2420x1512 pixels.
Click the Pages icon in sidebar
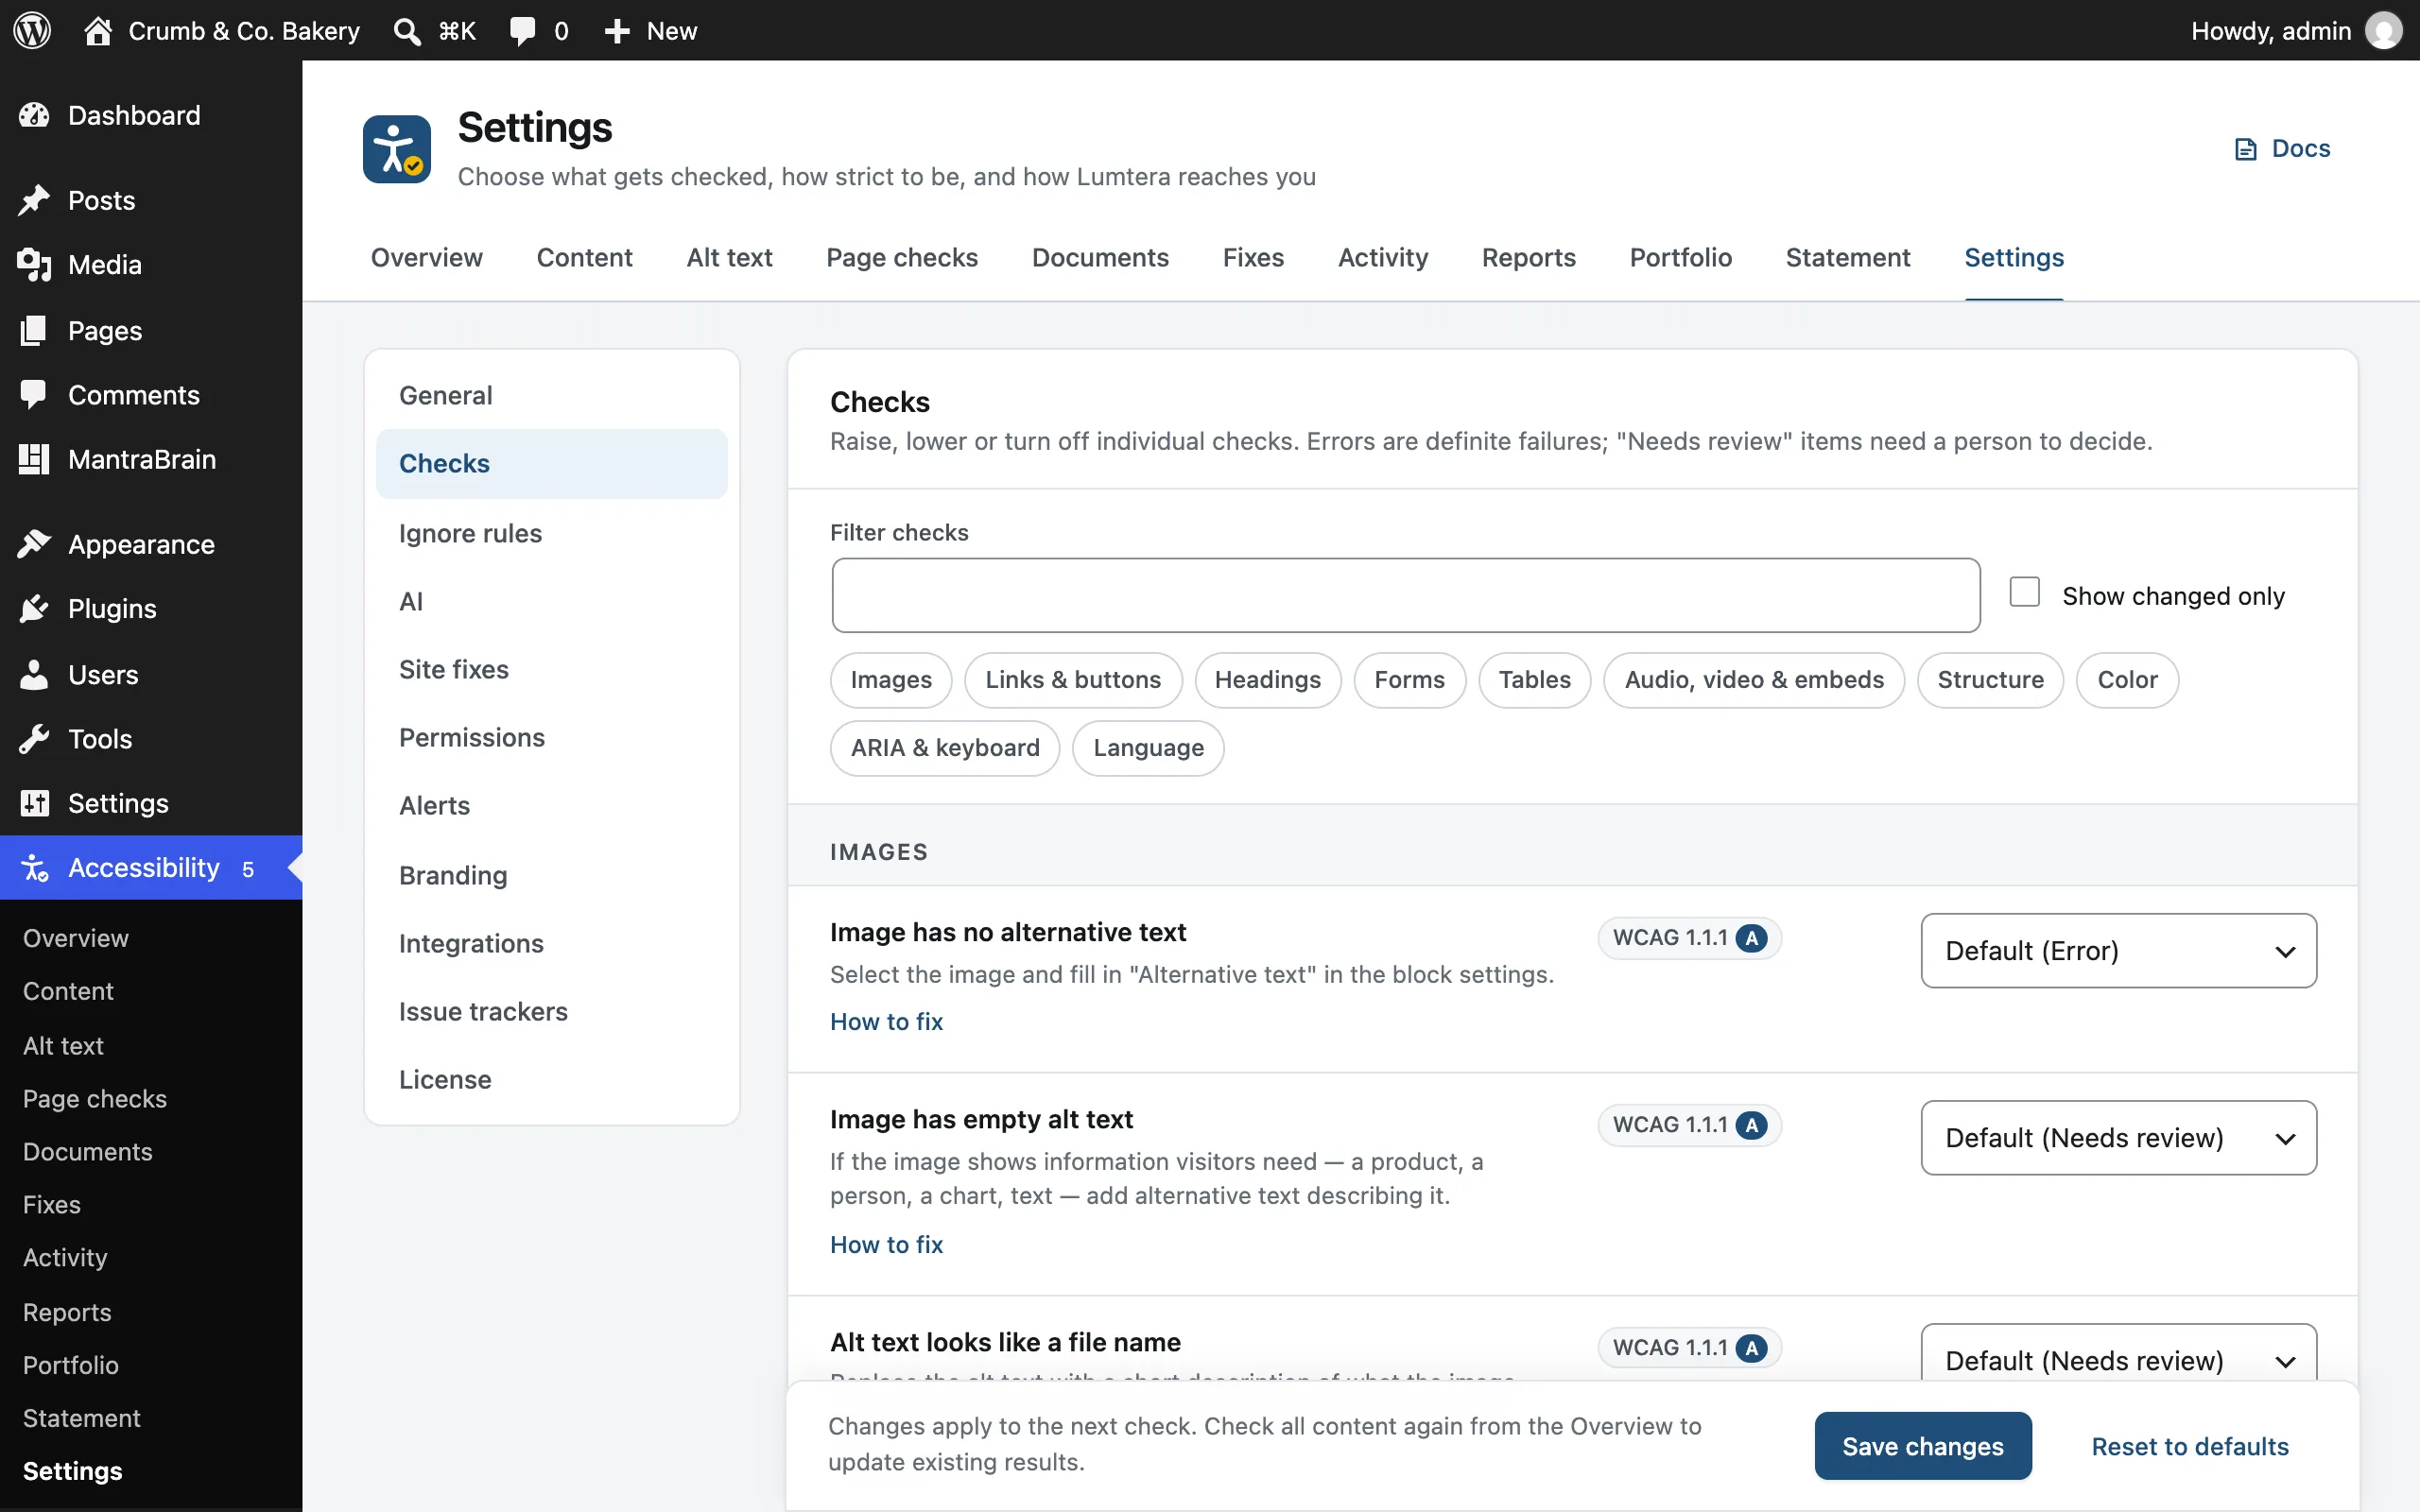34,330
